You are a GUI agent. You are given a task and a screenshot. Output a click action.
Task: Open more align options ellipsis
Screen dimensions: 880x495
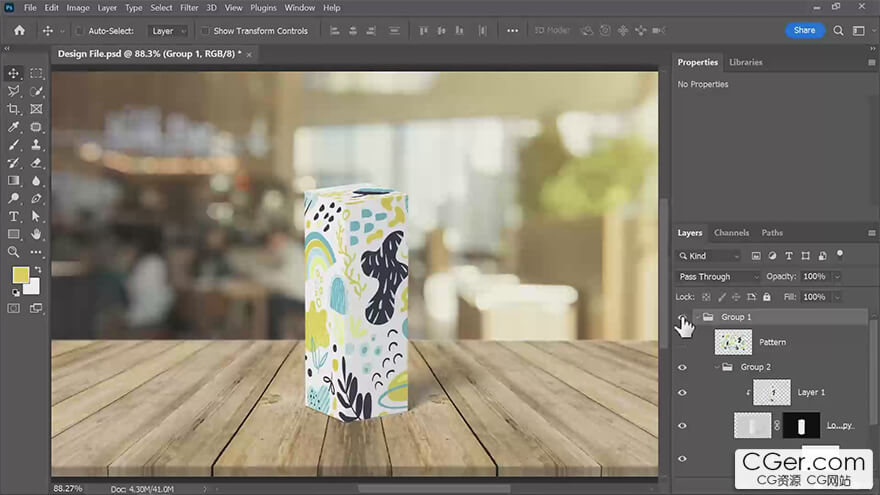(512, 31)
